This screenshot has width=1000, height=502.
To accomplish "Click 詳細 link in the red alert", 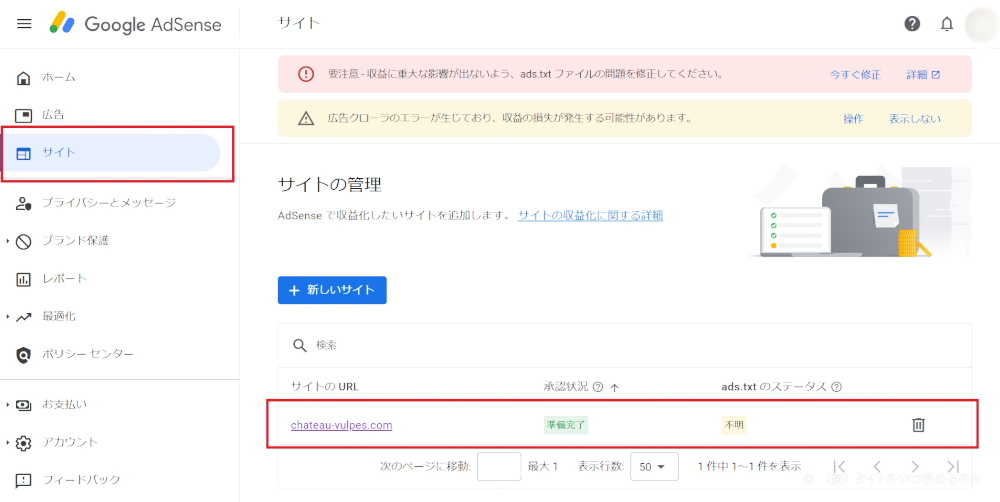I will (x=923, y=75).
